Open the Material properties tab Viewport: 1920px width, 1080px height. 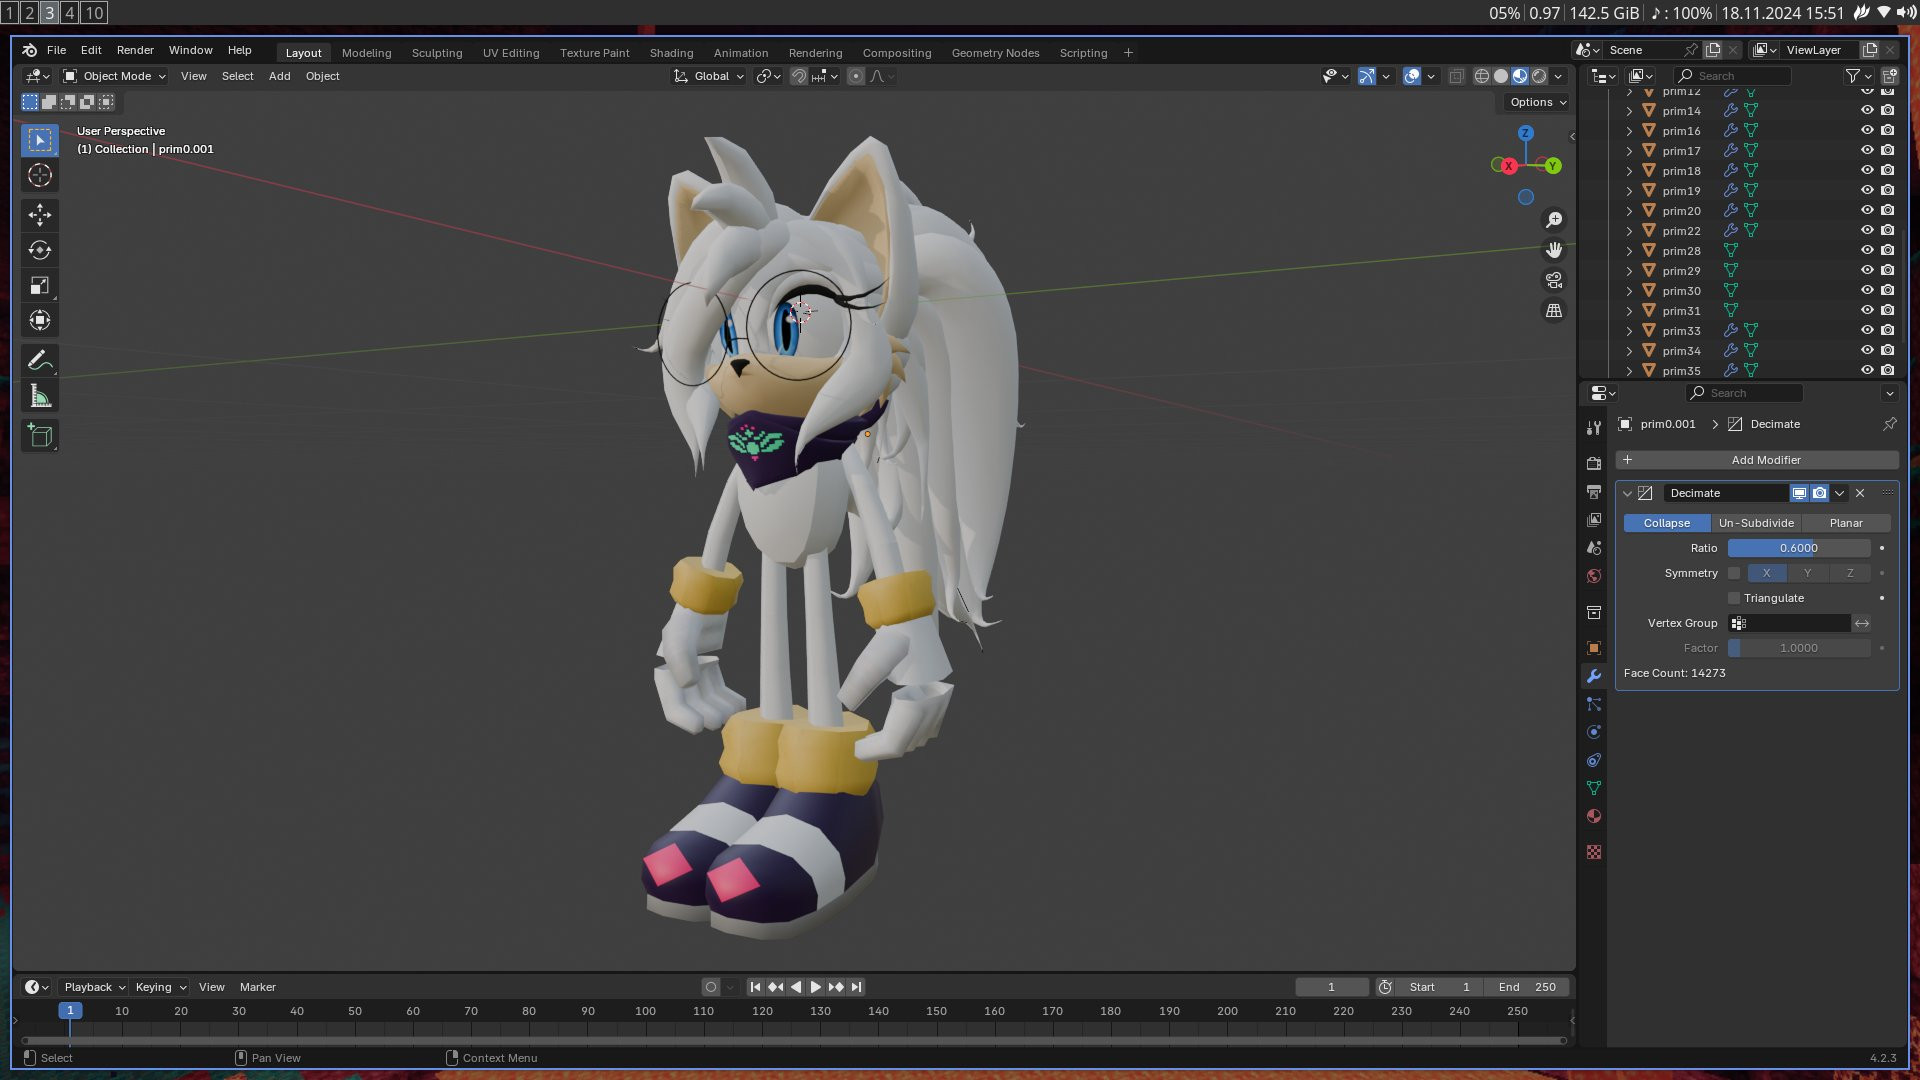[x=1594, y=816]
